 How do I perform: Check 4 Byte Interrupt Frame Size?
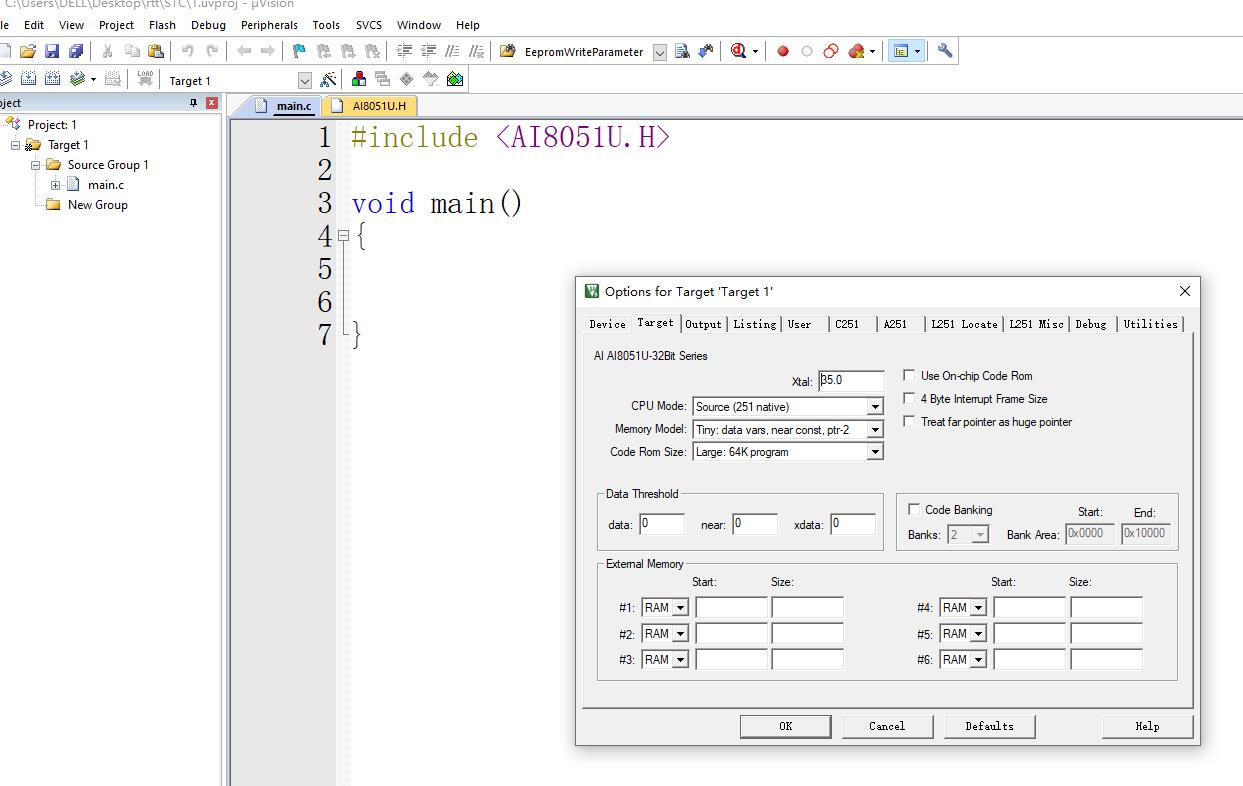909,399
